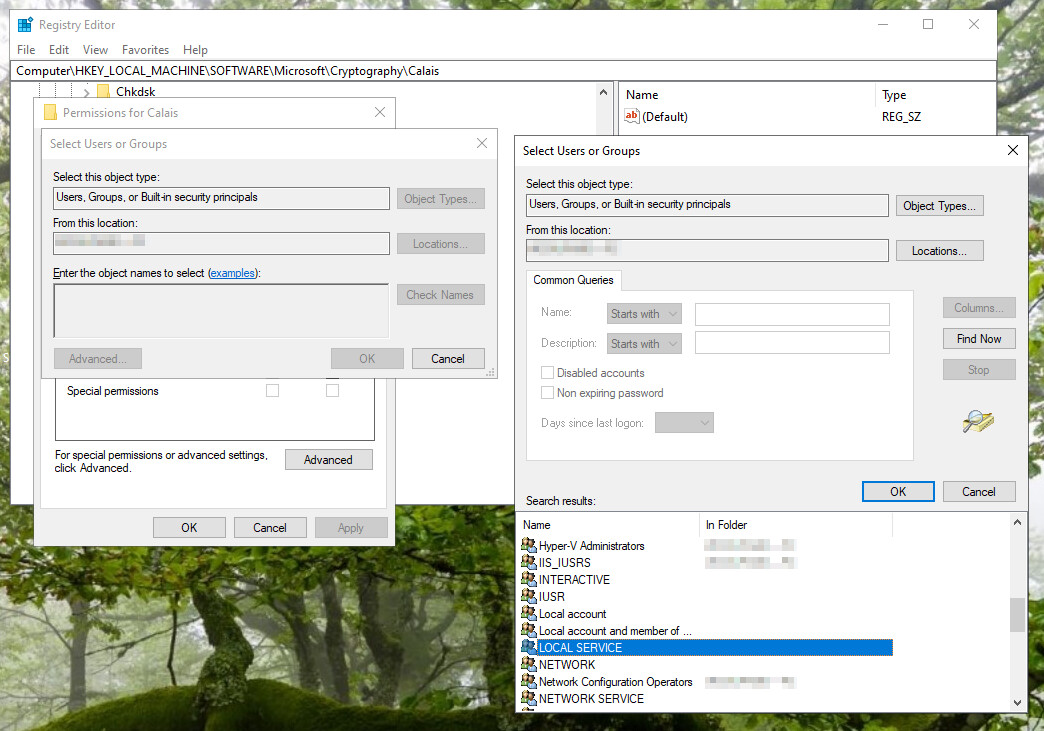1044x731 pixels.
Task: Click Cancel in simple Select Users dialog
Action: click(x=448, y=358)
